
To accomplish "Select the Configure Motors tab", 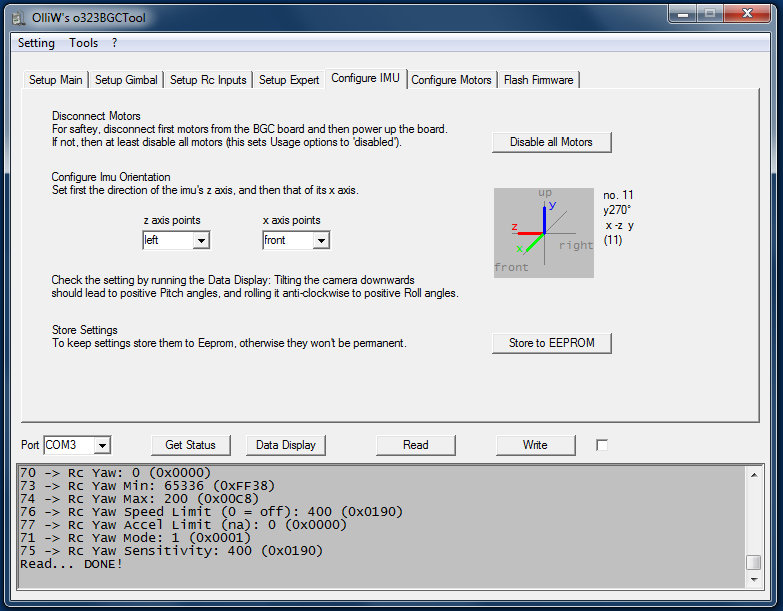I will (x=451, y=80).
